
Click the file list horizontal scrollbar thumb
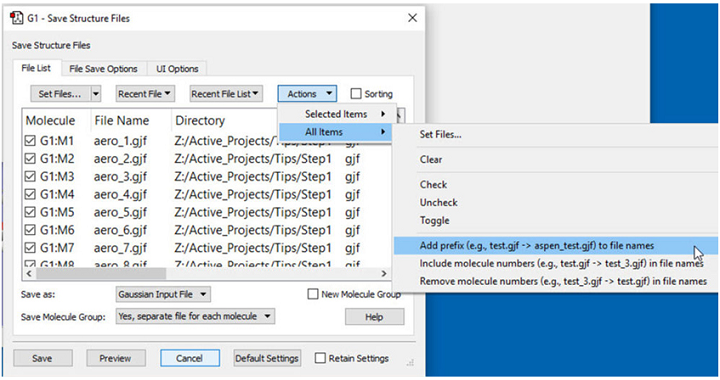pyautogui.click(x=101, y=274)
